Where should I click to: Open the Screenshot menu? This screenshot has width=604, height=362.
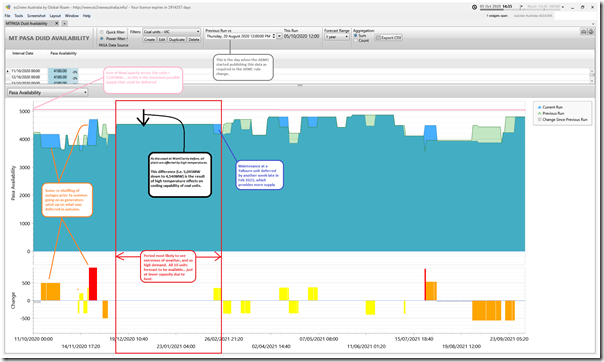coord(36,16)
